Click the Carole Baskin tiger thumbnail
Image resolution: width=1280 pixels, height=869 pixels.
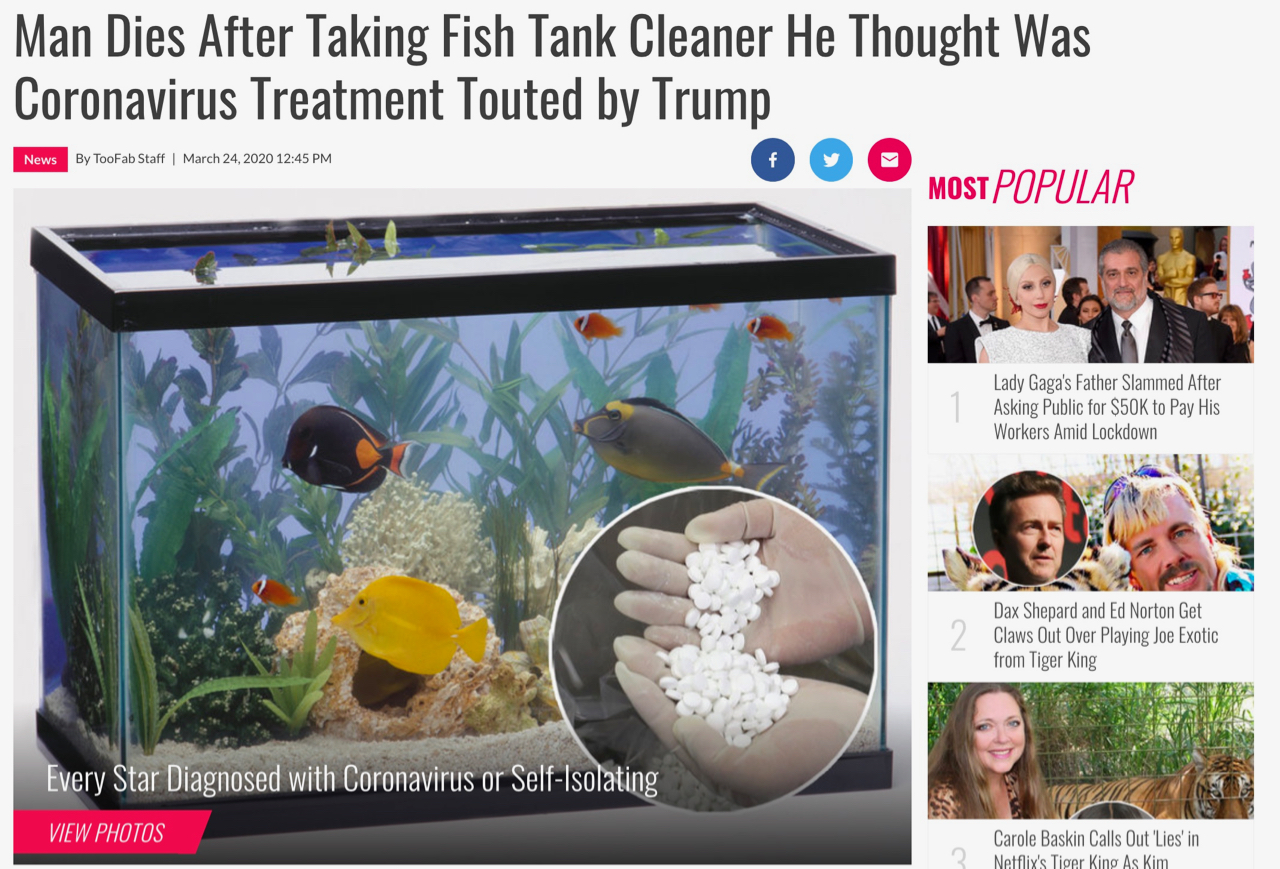pos(1090,751)
